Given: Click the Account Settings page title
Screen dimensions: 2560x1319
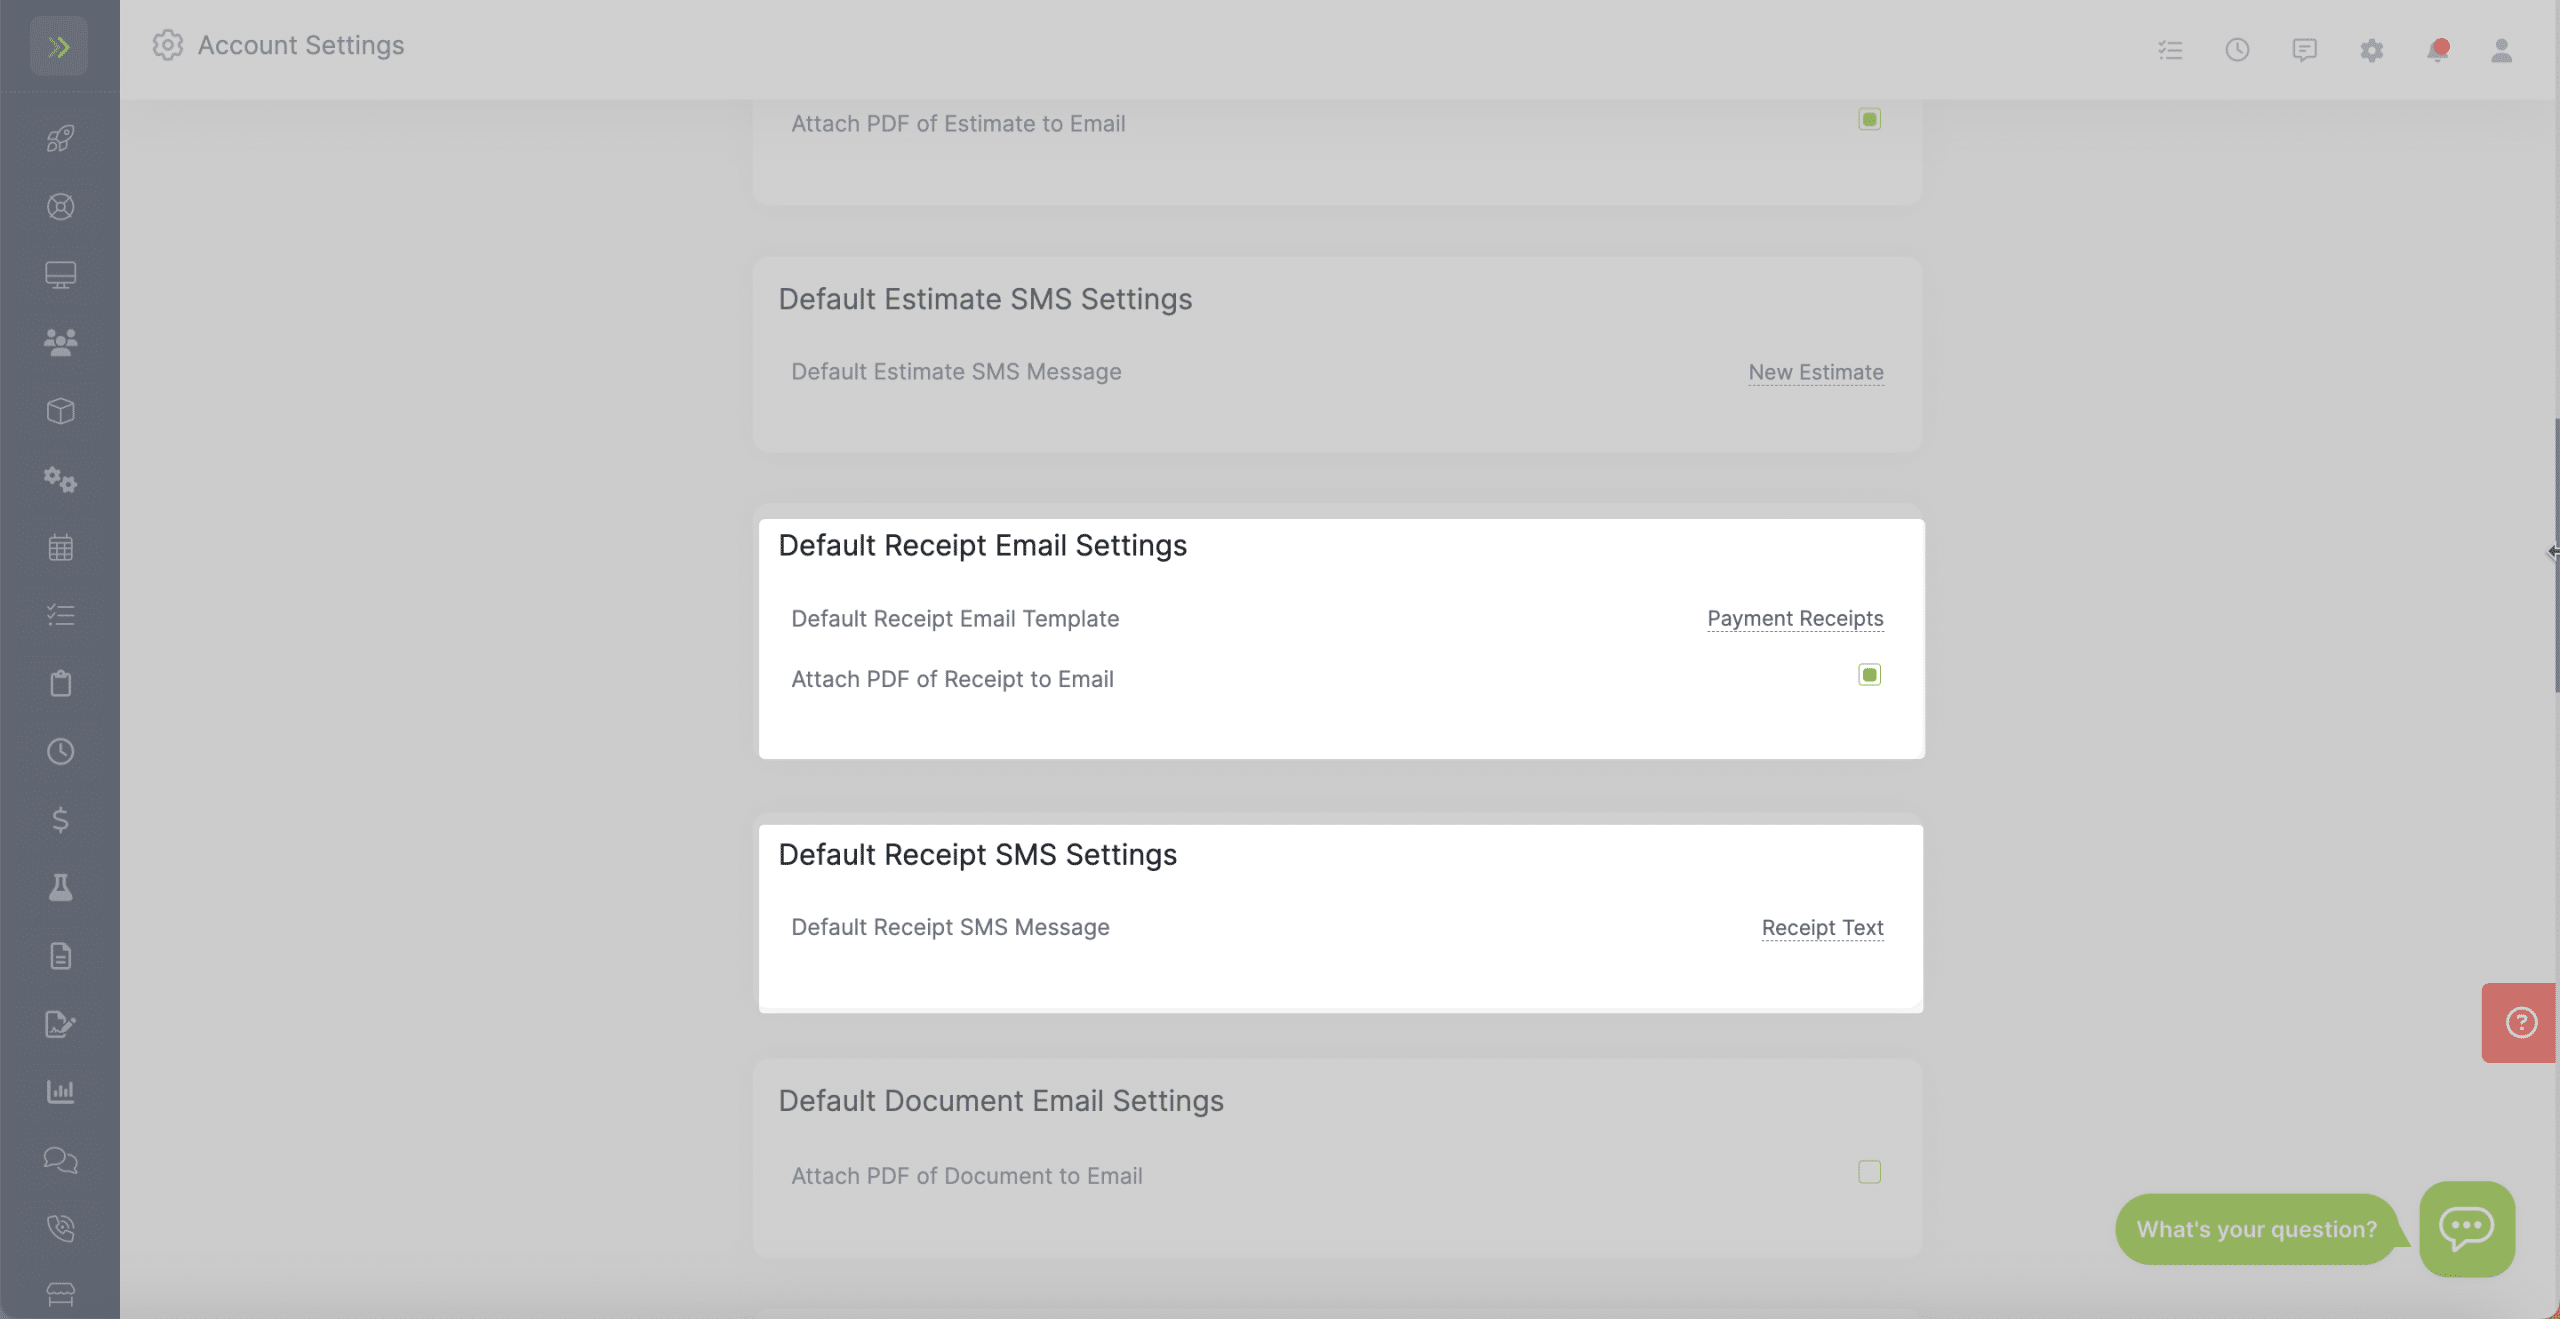Looking at the screenshot, I should click(x=301, y=45).
